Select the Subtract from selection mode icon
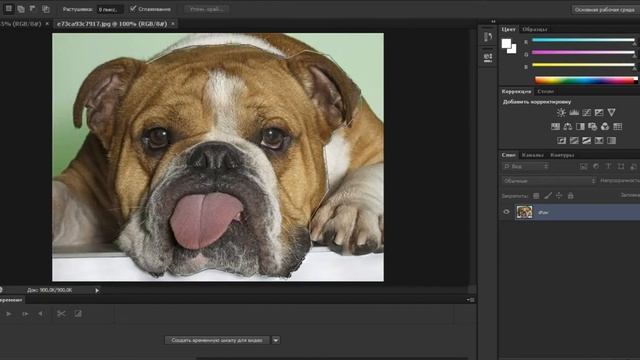This screenshot has height=360, width=640. 33,9
